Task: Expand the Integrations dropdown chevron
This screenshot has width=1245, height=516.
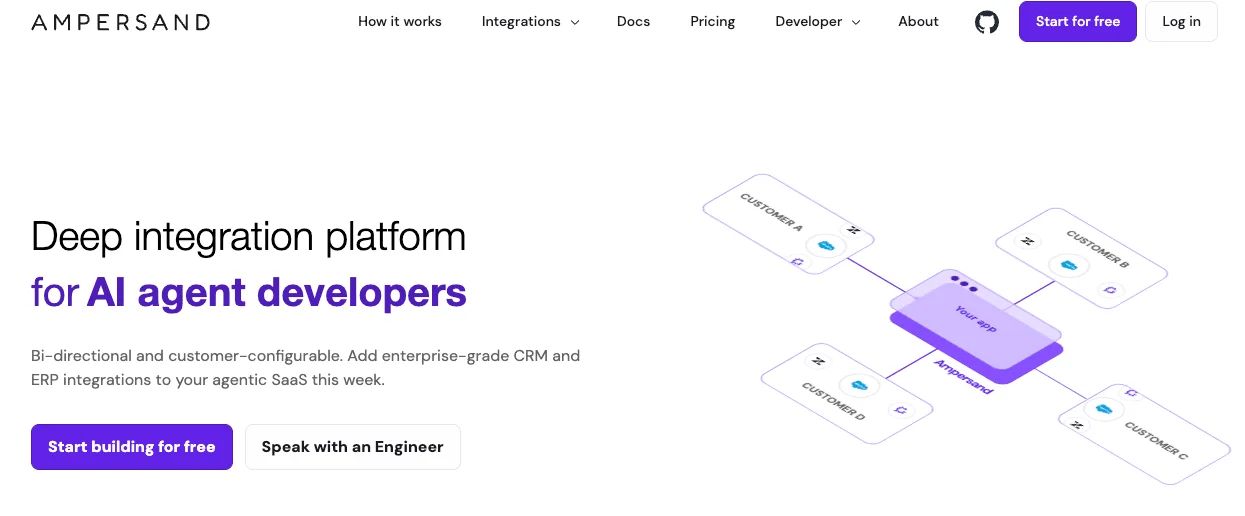Action: 575,22
